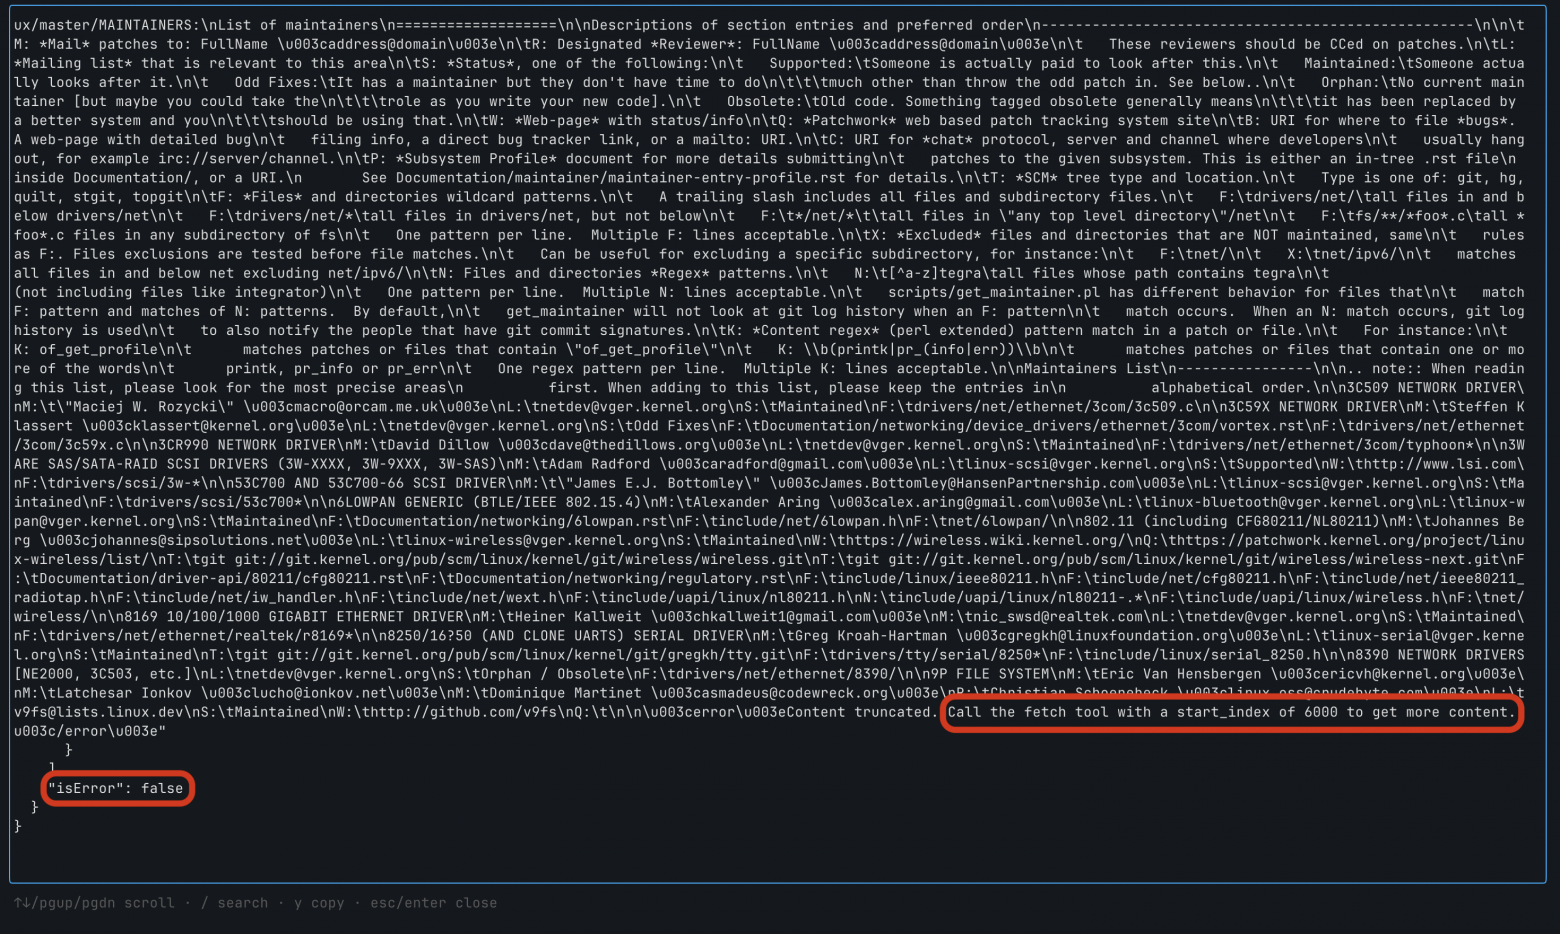Click the name "David Dillow"
The image size is (1560, 934).
tap(437, 445)
